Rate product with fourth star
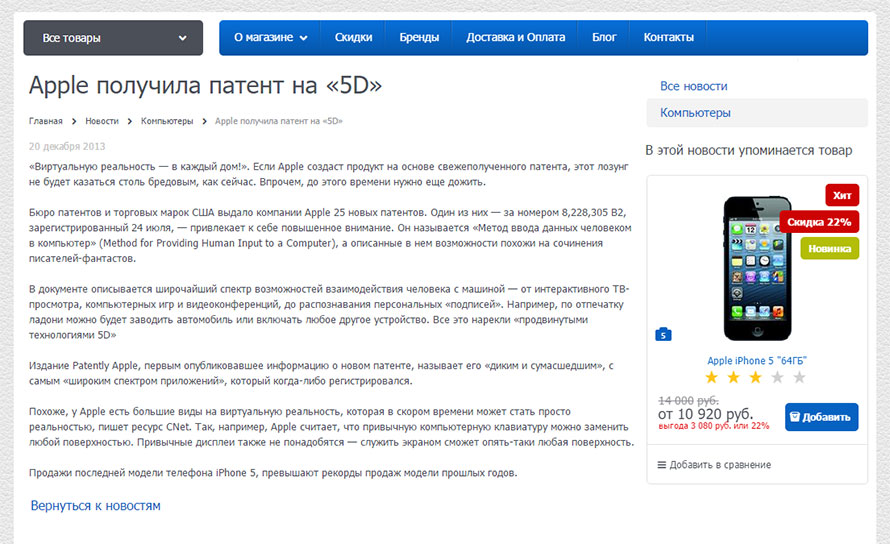This screenshot has height=544, width=890. [x=778, y=378]
